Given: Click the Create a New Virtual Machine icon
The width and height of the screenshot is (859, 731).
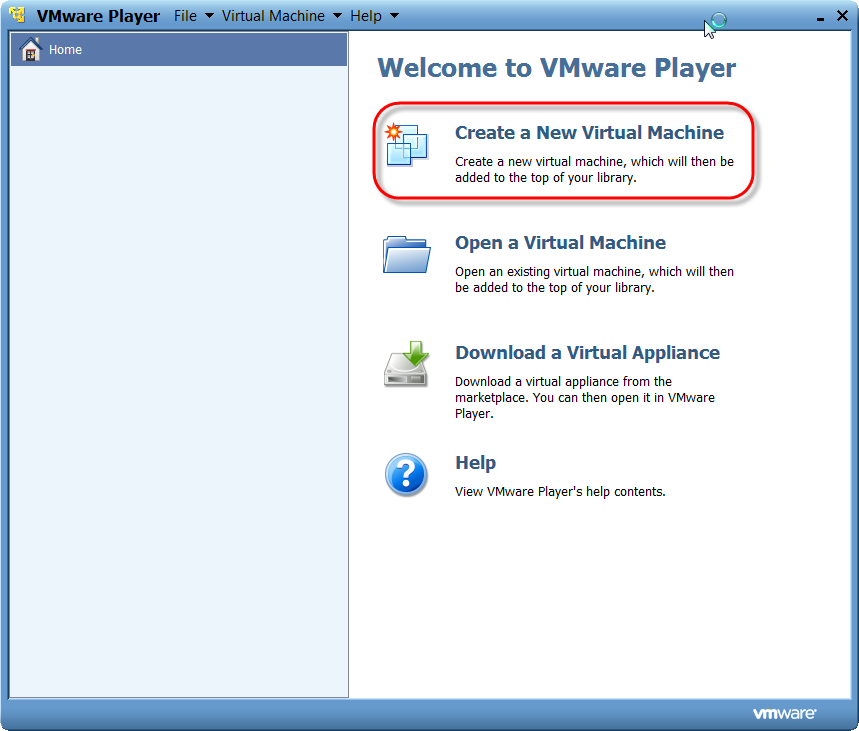Looking at the screenshot, I should pos(406,145).
